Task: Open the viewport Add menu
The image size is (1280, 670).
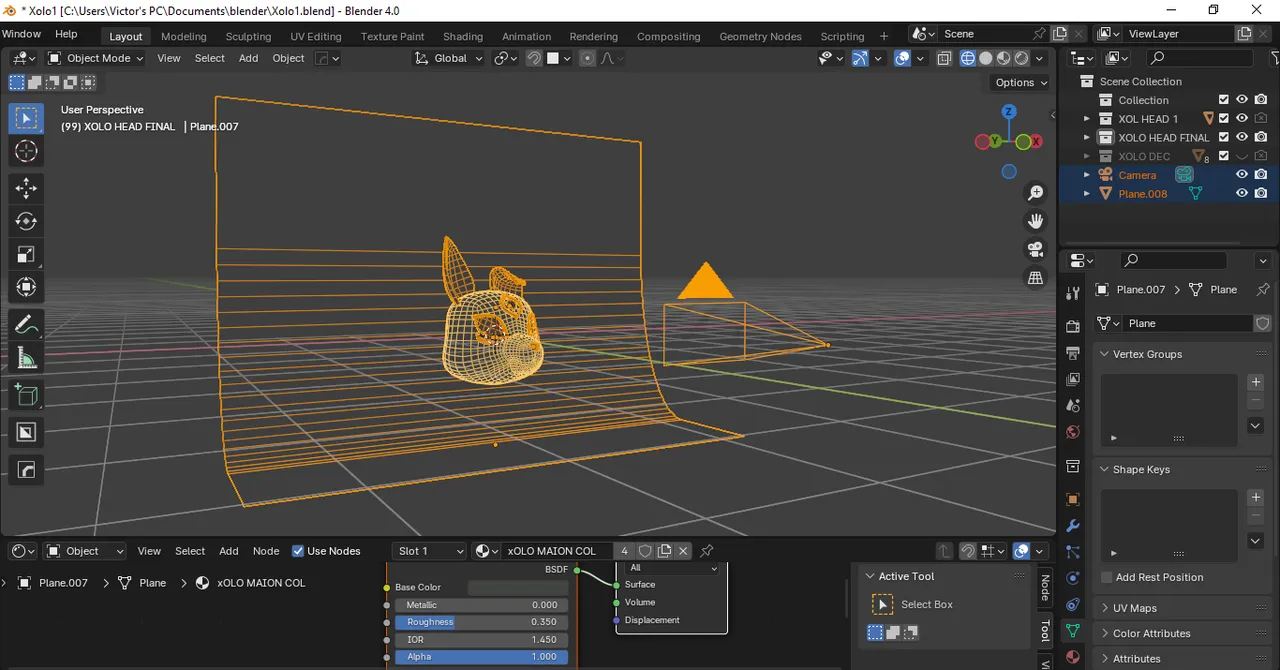Action: [248, 58]
